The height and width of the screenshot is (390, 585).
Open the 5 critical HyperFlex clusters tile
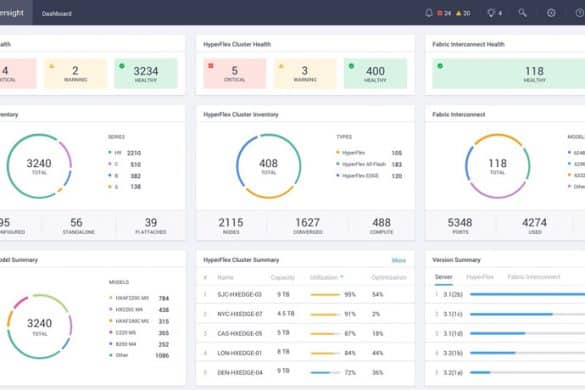coord(235,73)
